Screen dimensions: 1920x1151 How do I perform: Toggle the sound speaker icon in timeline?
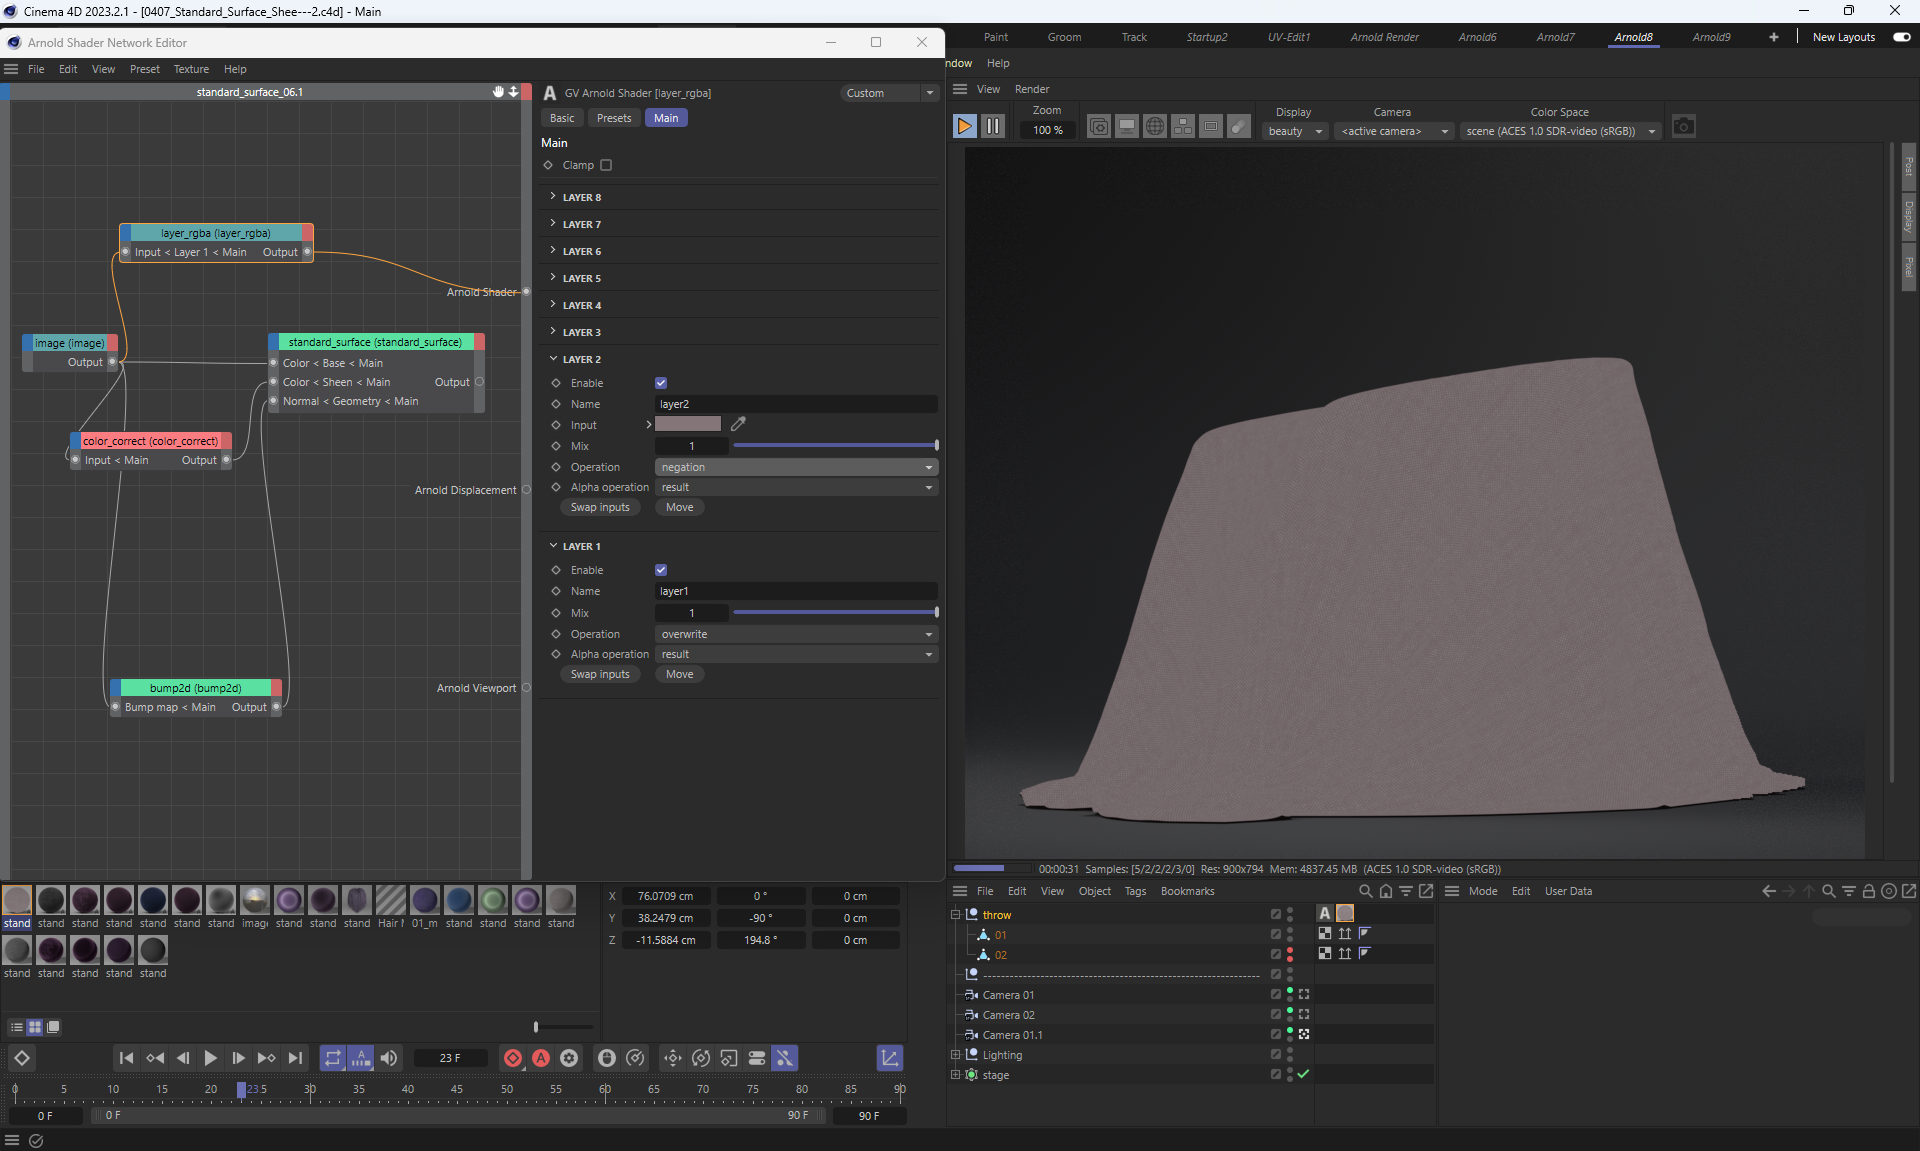[x=389, y=1058]
